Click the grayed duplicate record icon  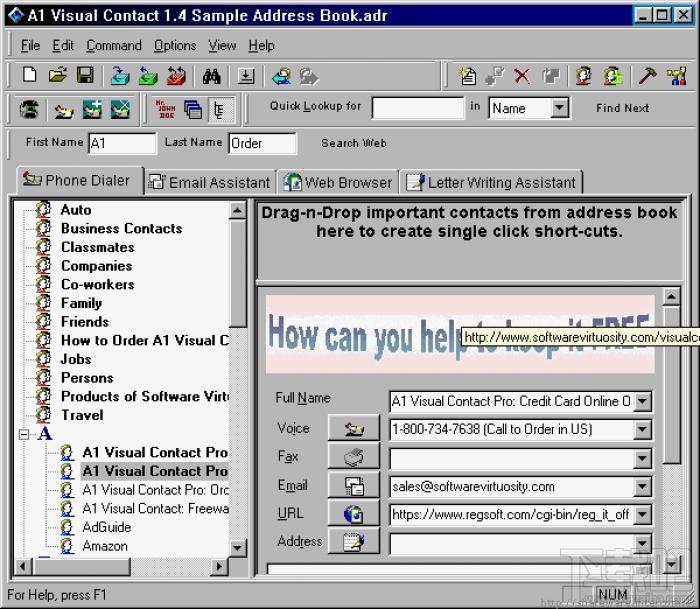click(x=550, y=76)
